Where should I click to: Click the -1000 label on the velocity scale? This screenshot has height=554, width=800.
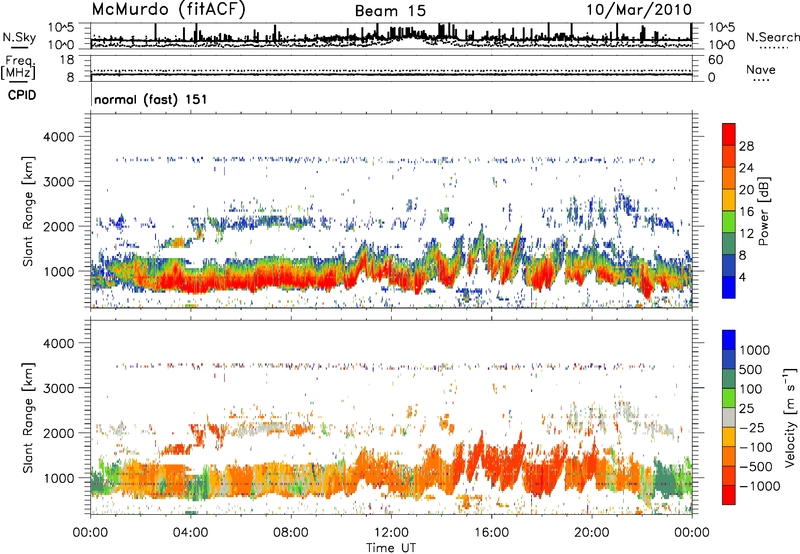tap(760, 486)
